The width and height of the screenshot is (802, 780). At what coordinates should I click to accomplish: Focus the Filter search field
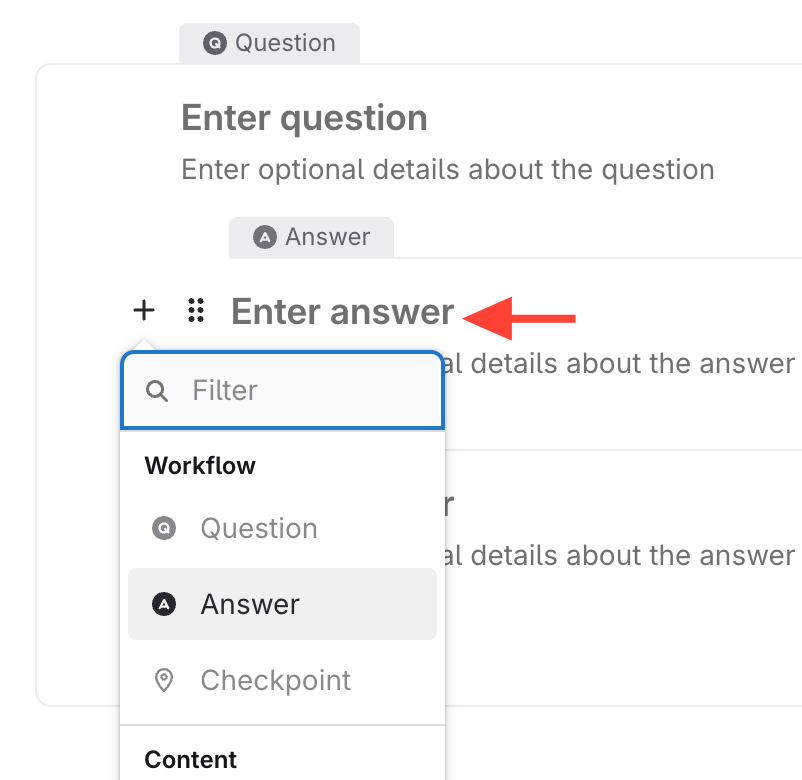(x=300, y=390)
